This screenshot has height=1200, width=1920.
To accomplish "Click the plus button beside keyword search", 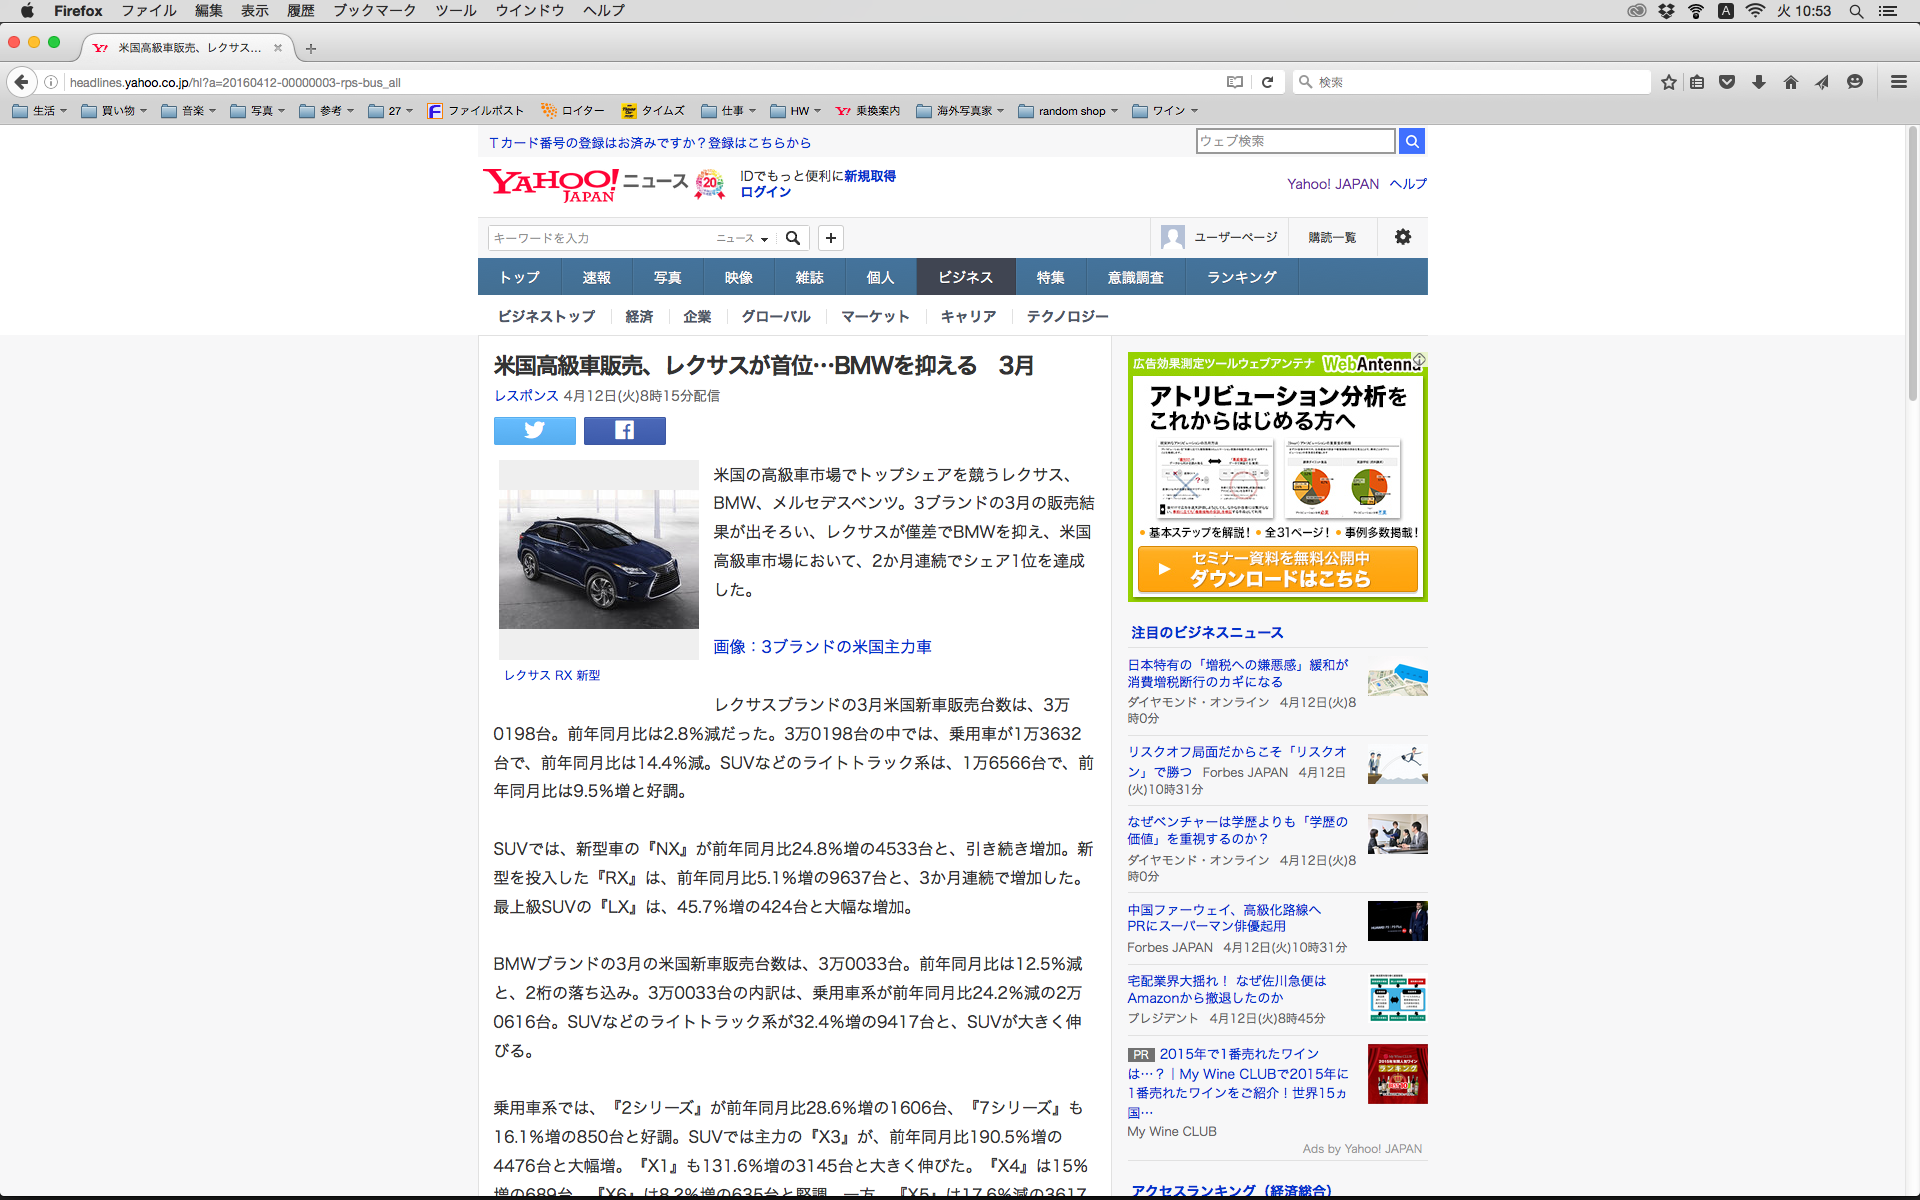I will click(x=830, y=238).
